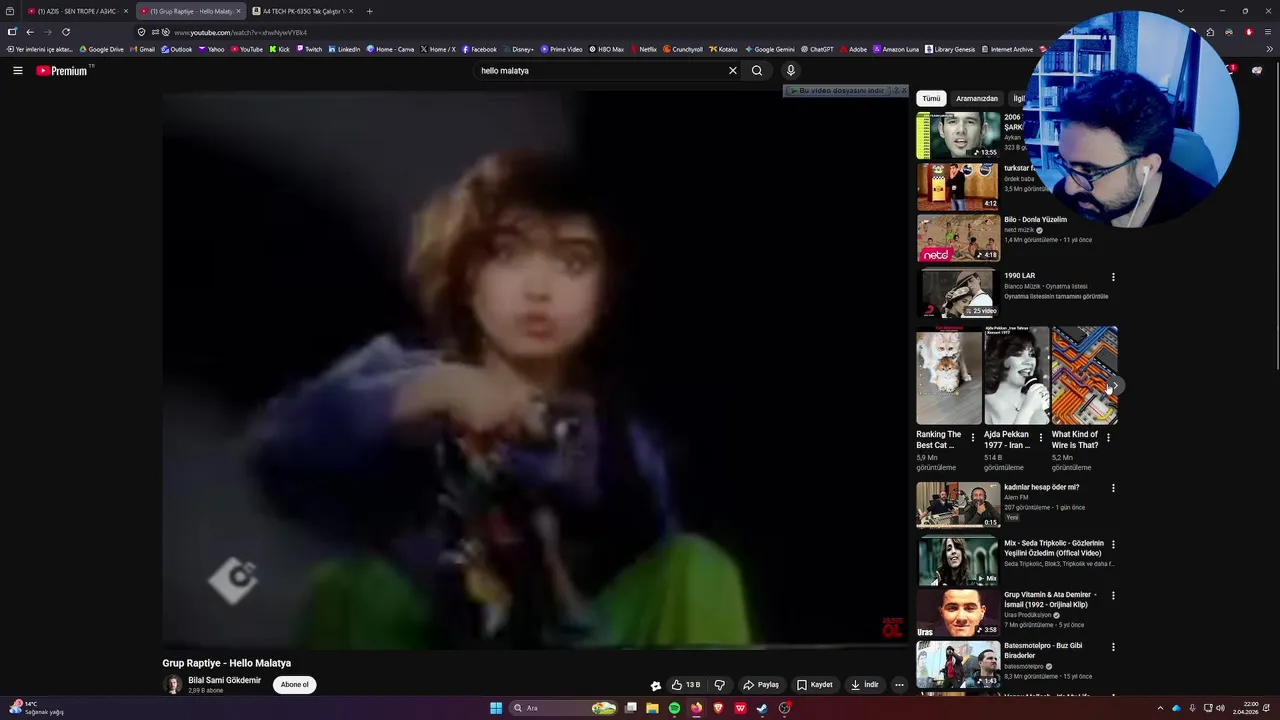Open options for Ajda Pekkan short

(x=1041, y=437)
